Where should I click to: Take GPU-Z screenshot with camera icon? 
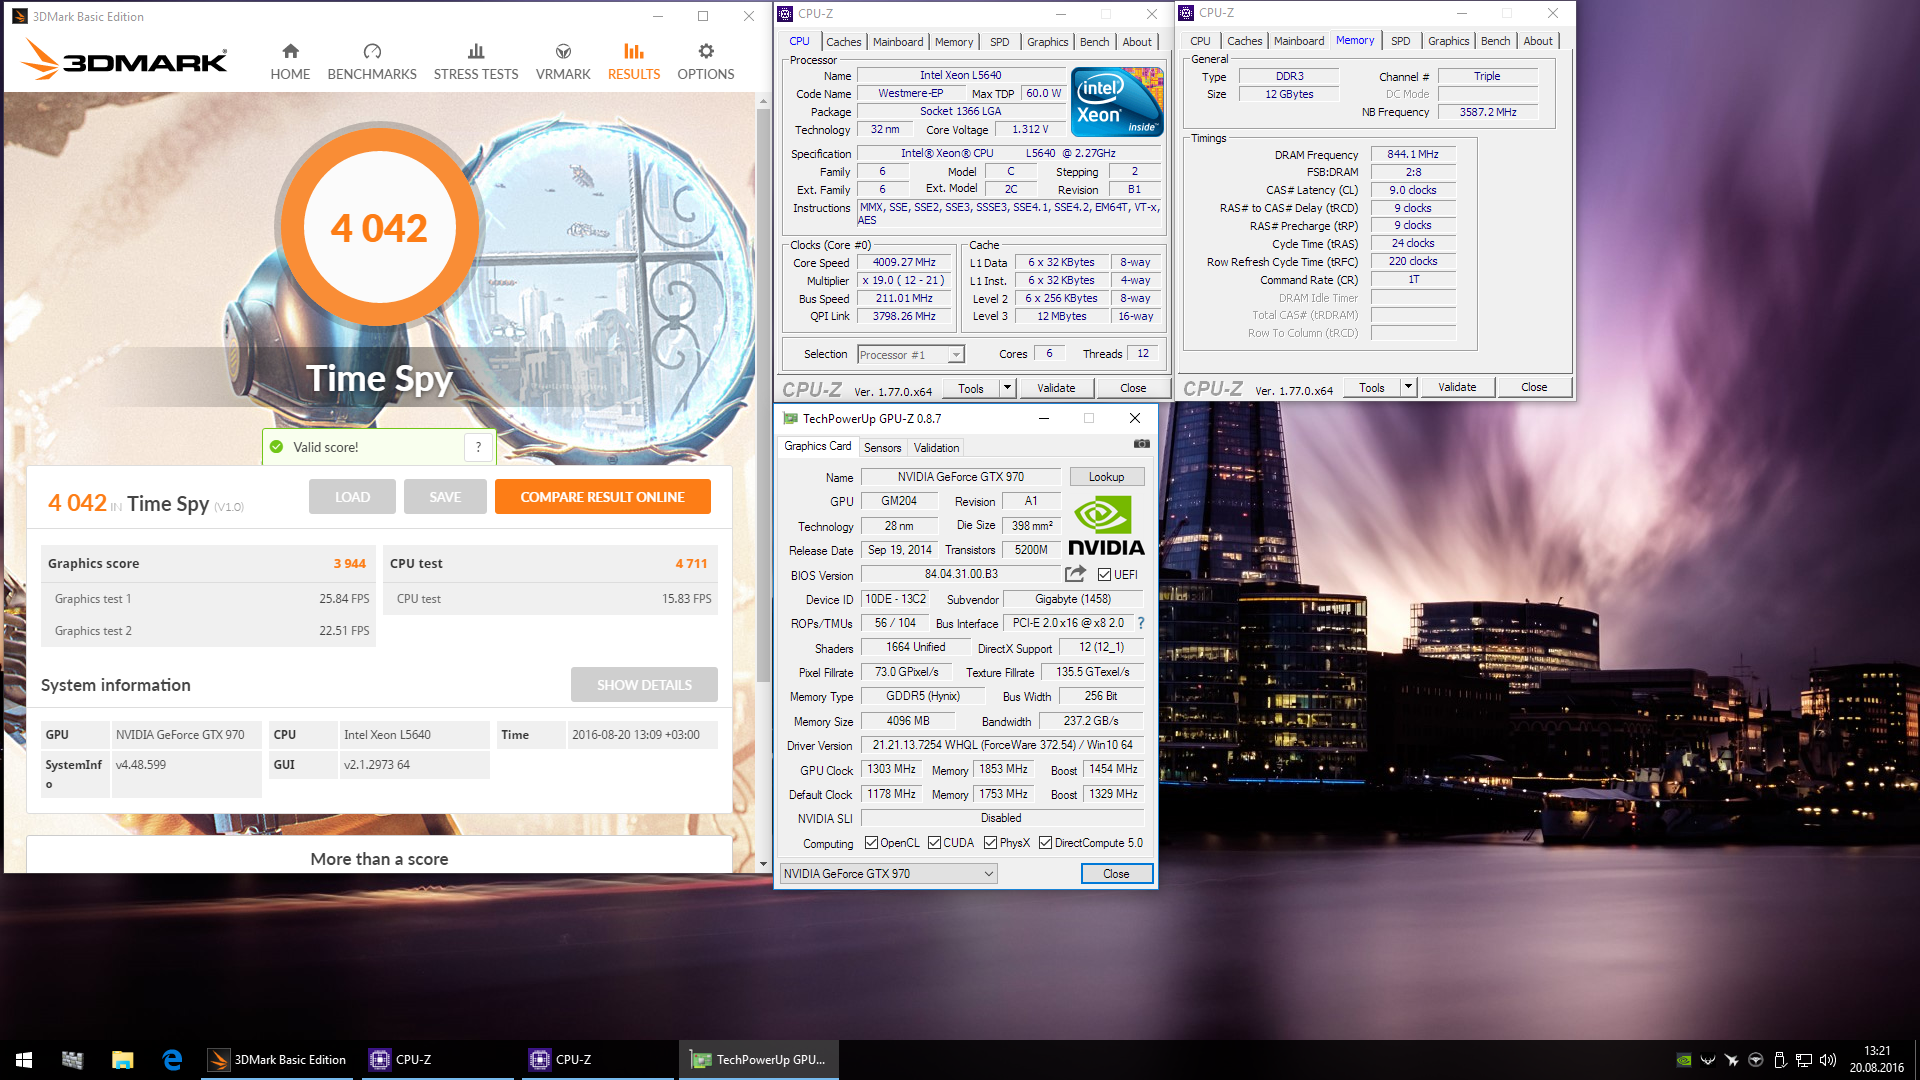click(1141, 444)
